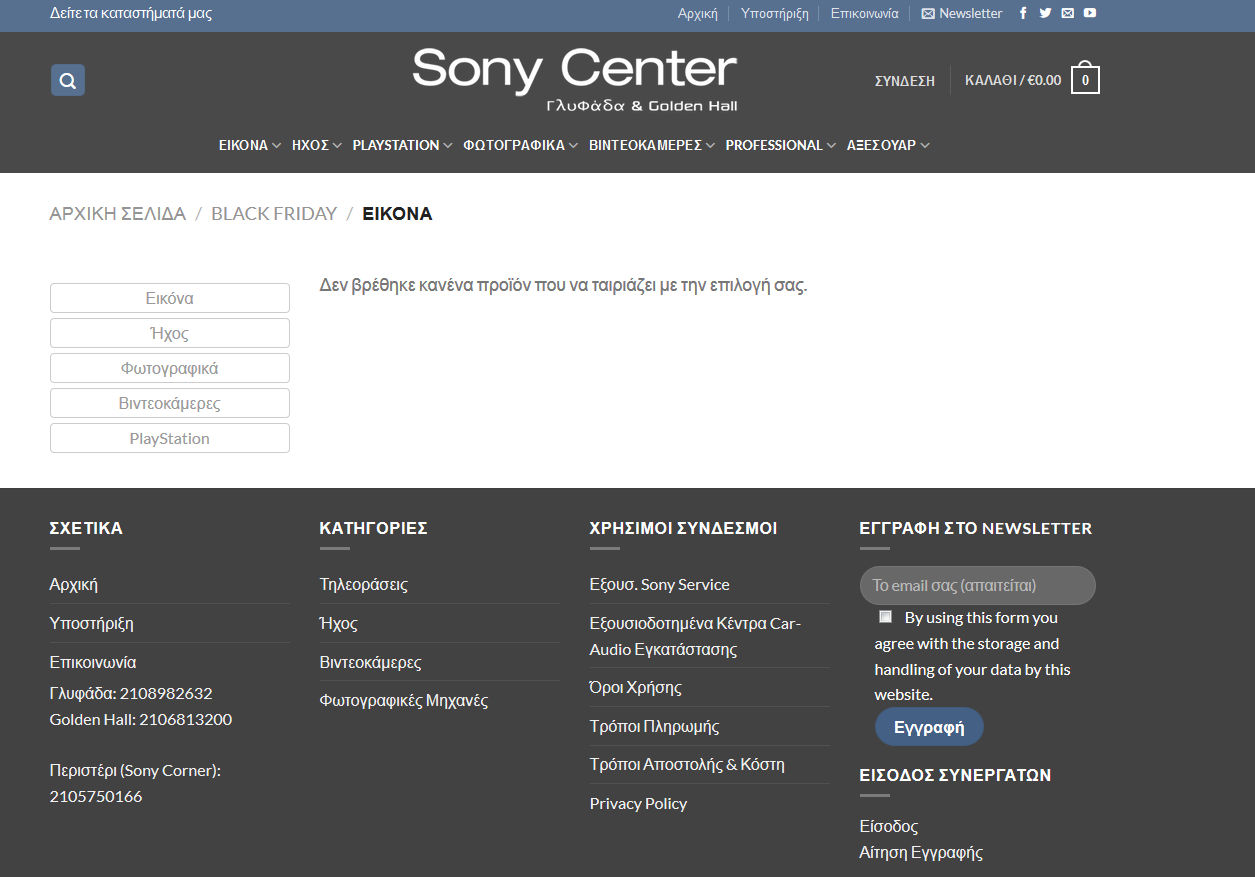Click the ΕΙΚΟΝΑ breadcrumb current page text
The width and height of the screenshot is (1255, 877).
(x=397, y=213)
